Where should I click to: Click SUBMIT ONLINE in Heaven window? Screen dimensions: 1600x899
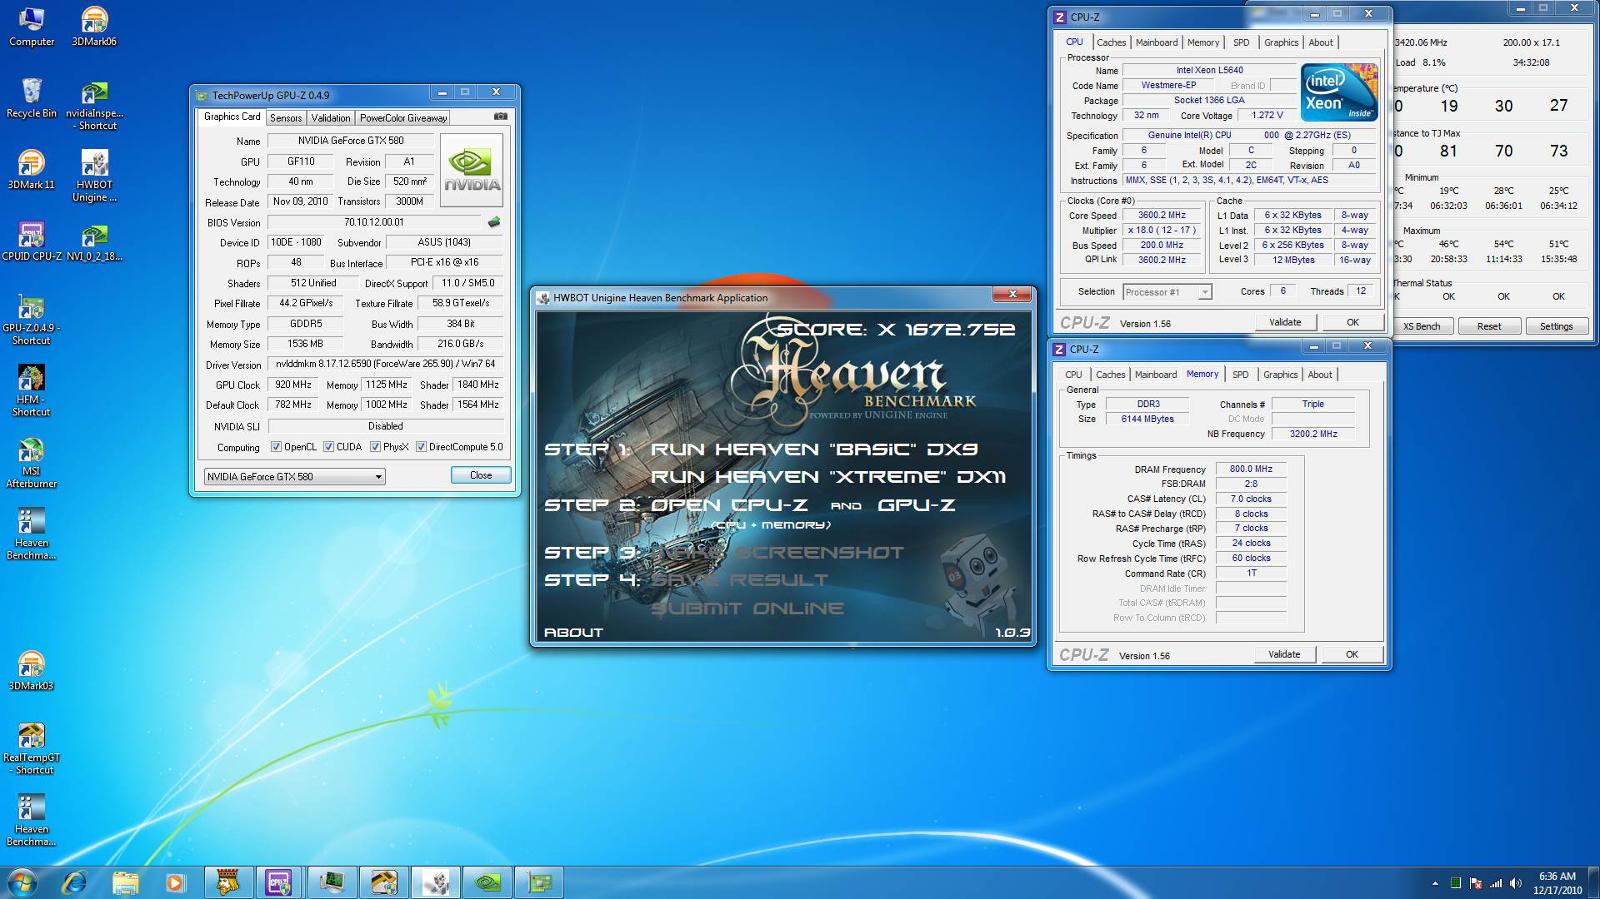747,608
